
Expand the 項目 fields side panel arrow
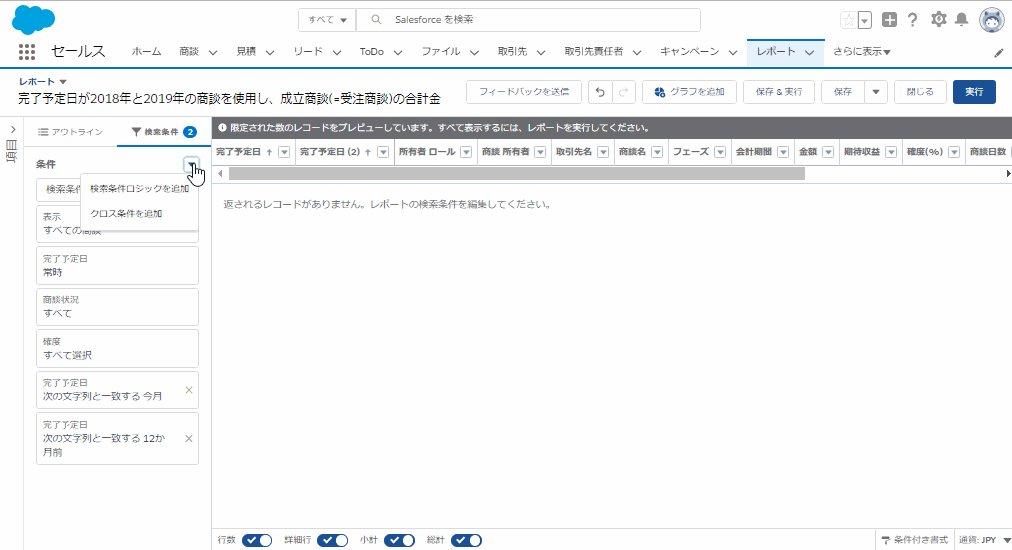tap(12, 130)
